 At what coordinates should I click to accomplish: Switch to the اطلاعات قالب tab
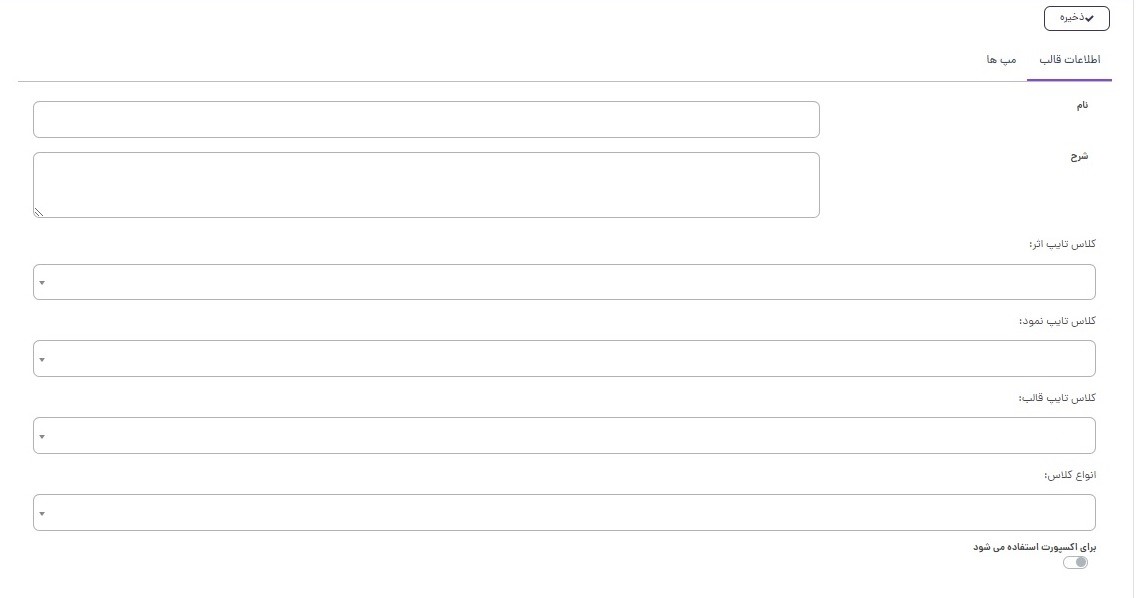pos(1069,61)
